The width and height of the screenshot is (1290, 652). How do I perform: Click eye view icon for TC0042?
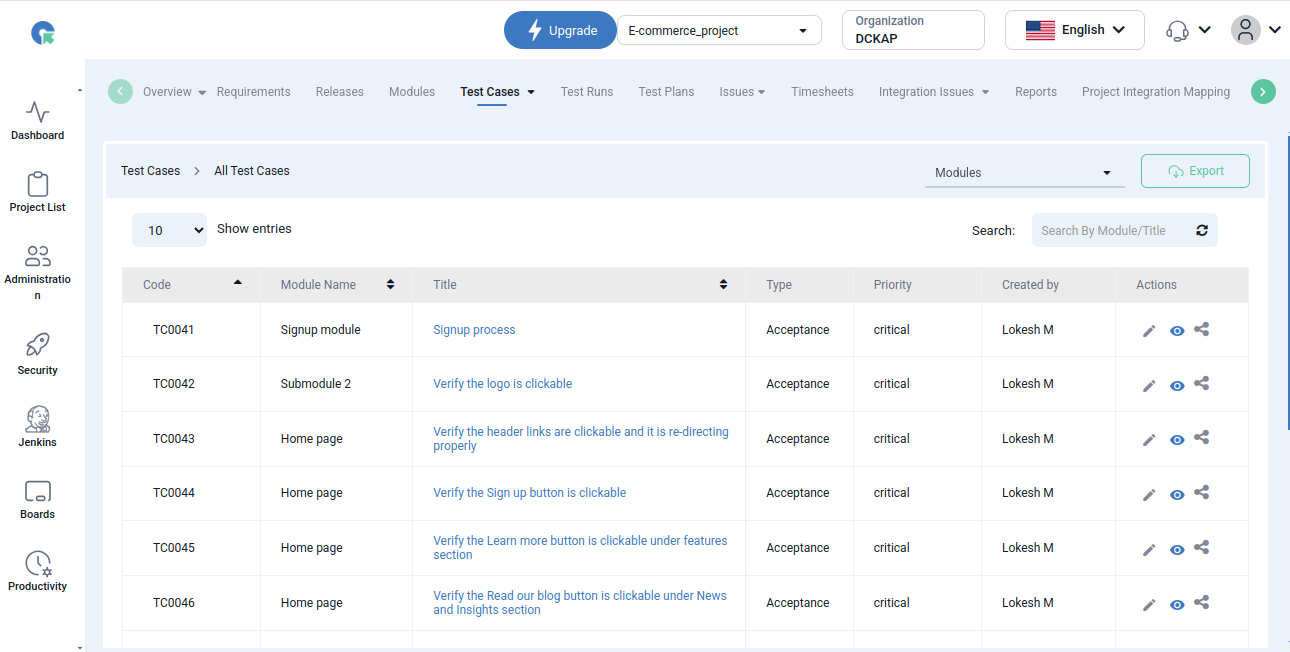click(1177, 386)
